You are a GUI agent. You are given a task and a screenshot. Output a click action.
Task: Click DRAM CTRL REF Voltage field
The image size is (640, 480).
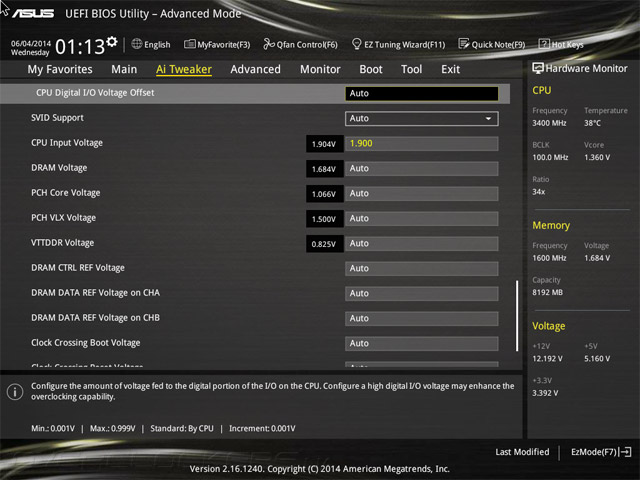[x=422, y=269]
